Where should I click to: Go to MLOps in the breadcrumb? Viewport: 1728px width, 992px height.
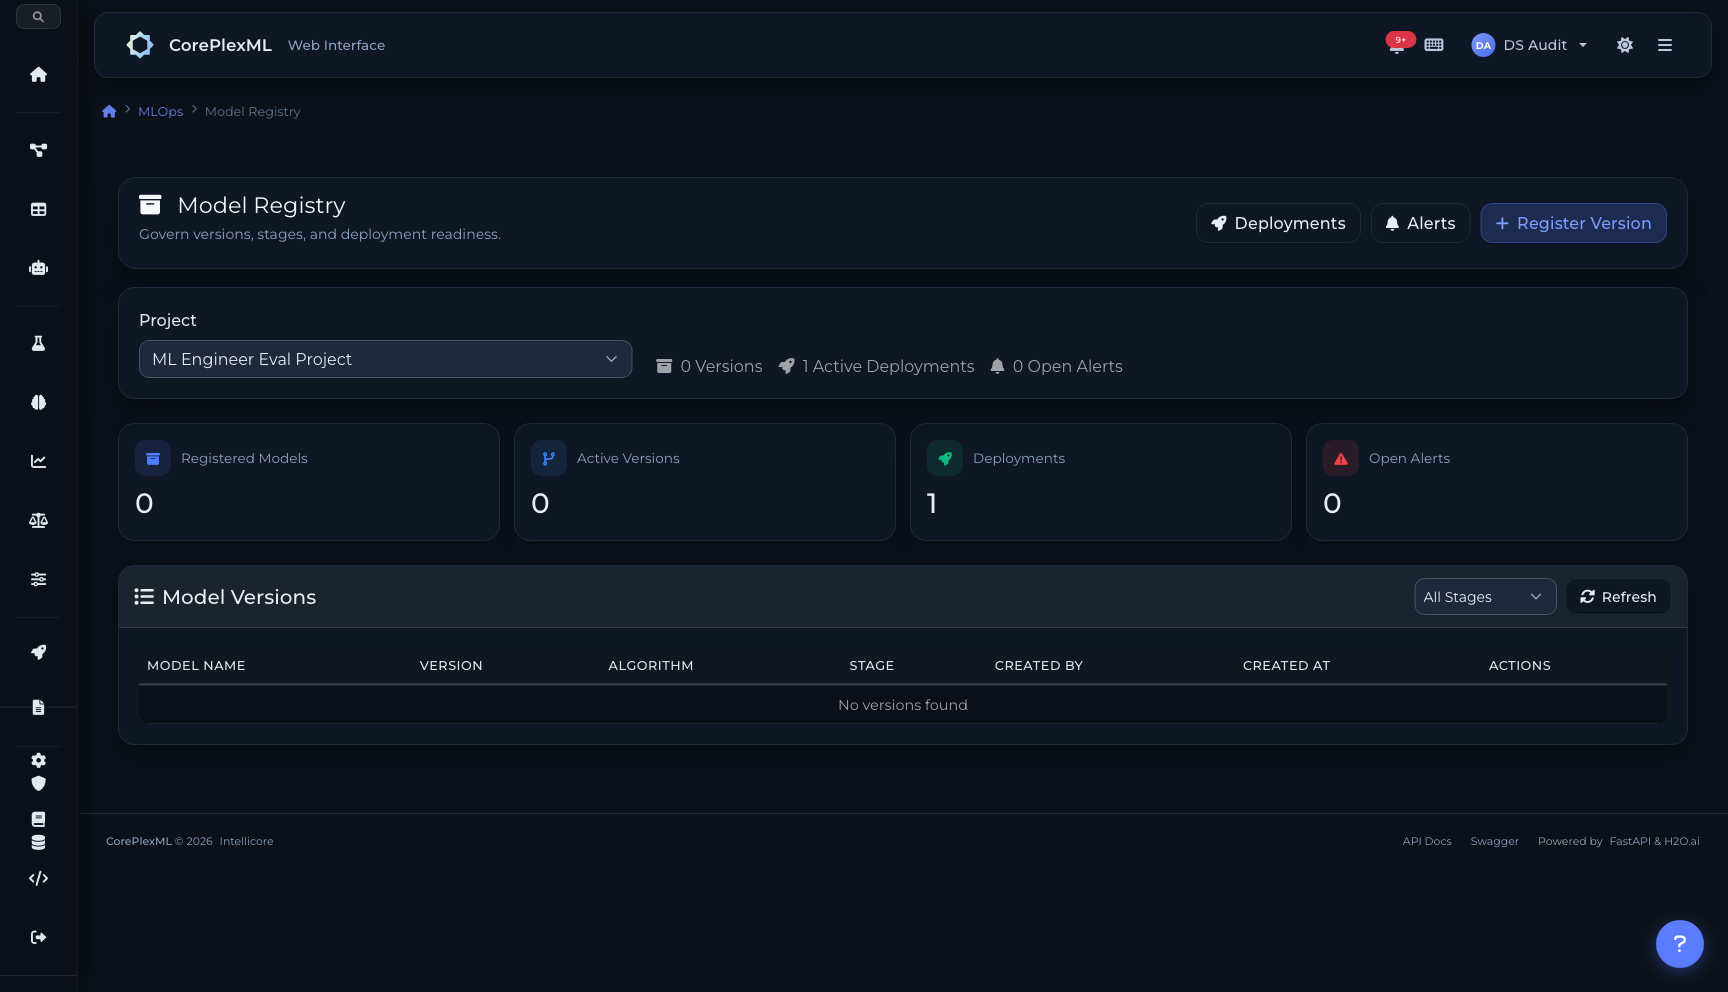click(x=160, y=112)
